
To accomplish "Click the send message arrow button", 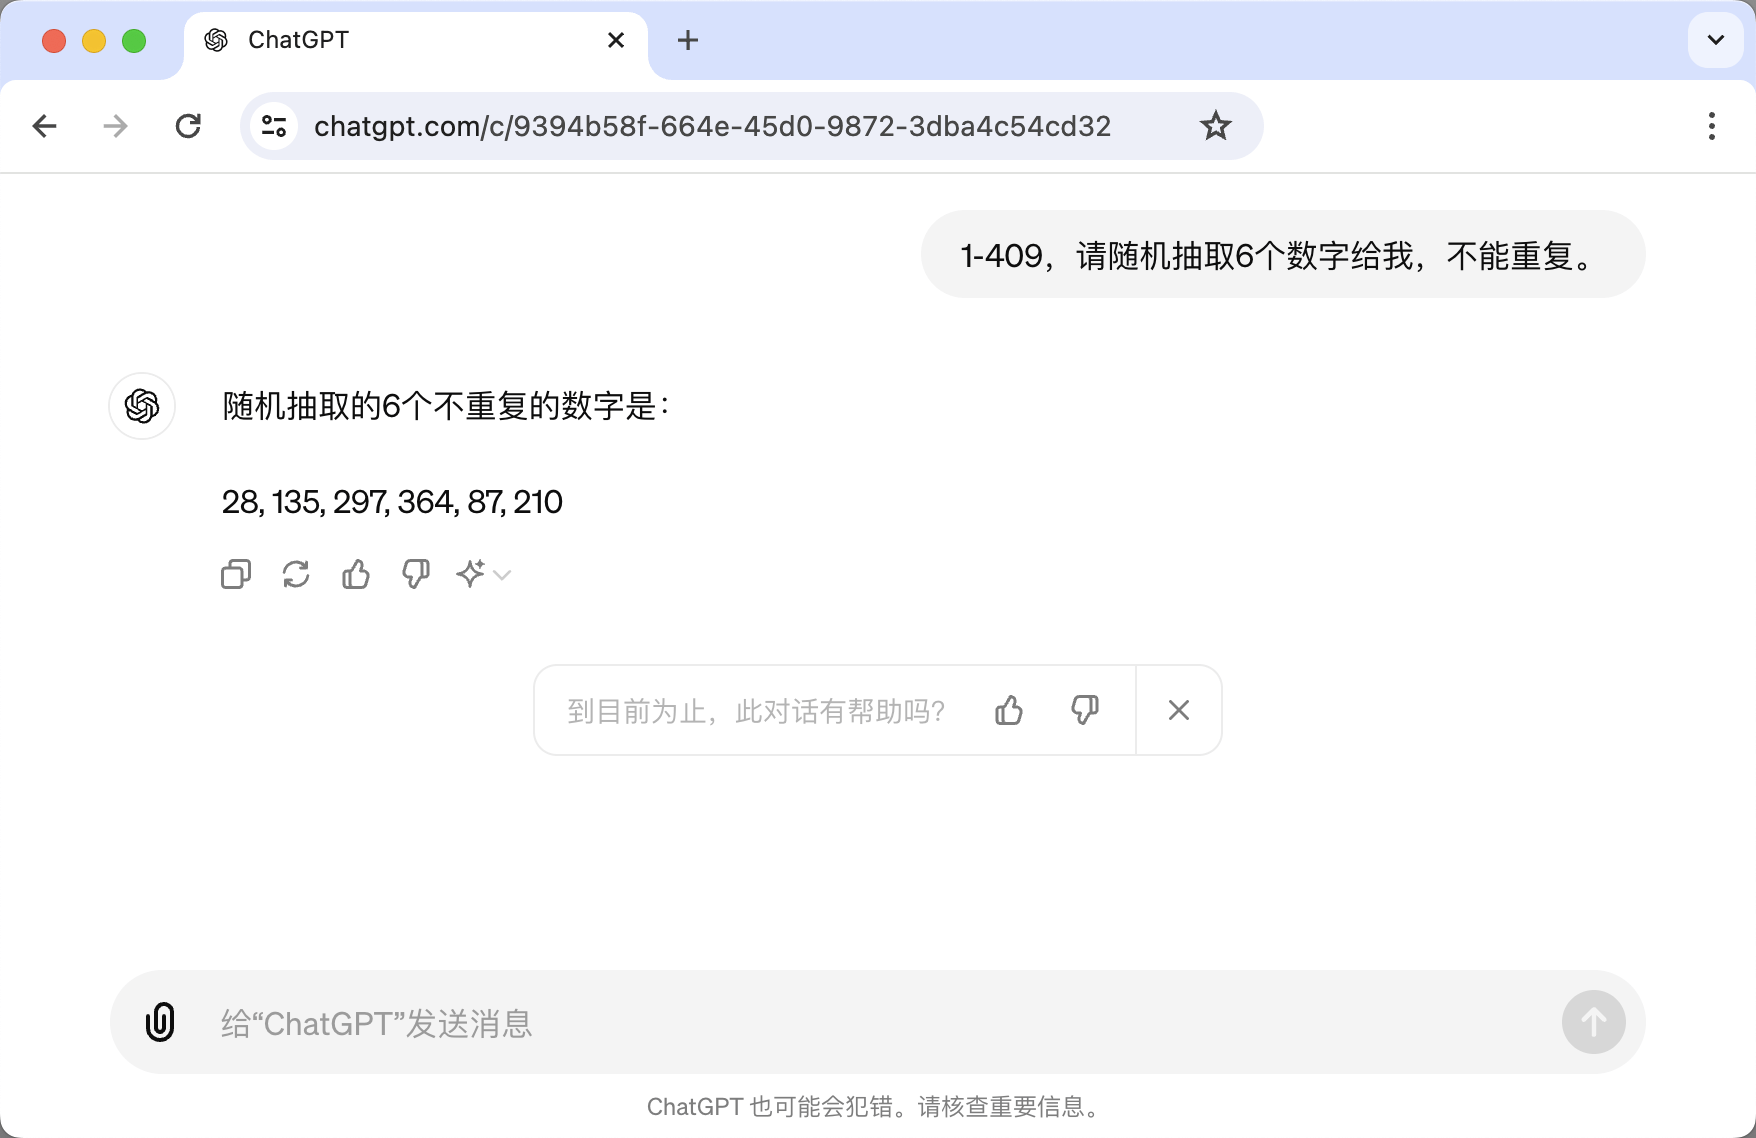I will 1594,1022.
